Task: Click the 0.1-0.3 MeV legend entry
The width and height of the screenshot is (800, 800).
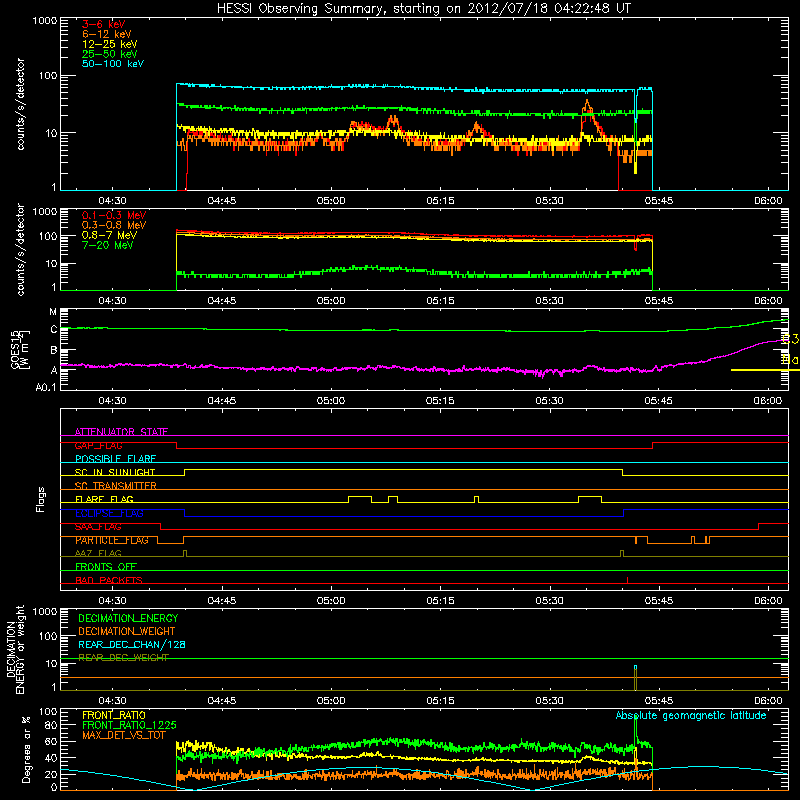Action: tap(114, 215)
